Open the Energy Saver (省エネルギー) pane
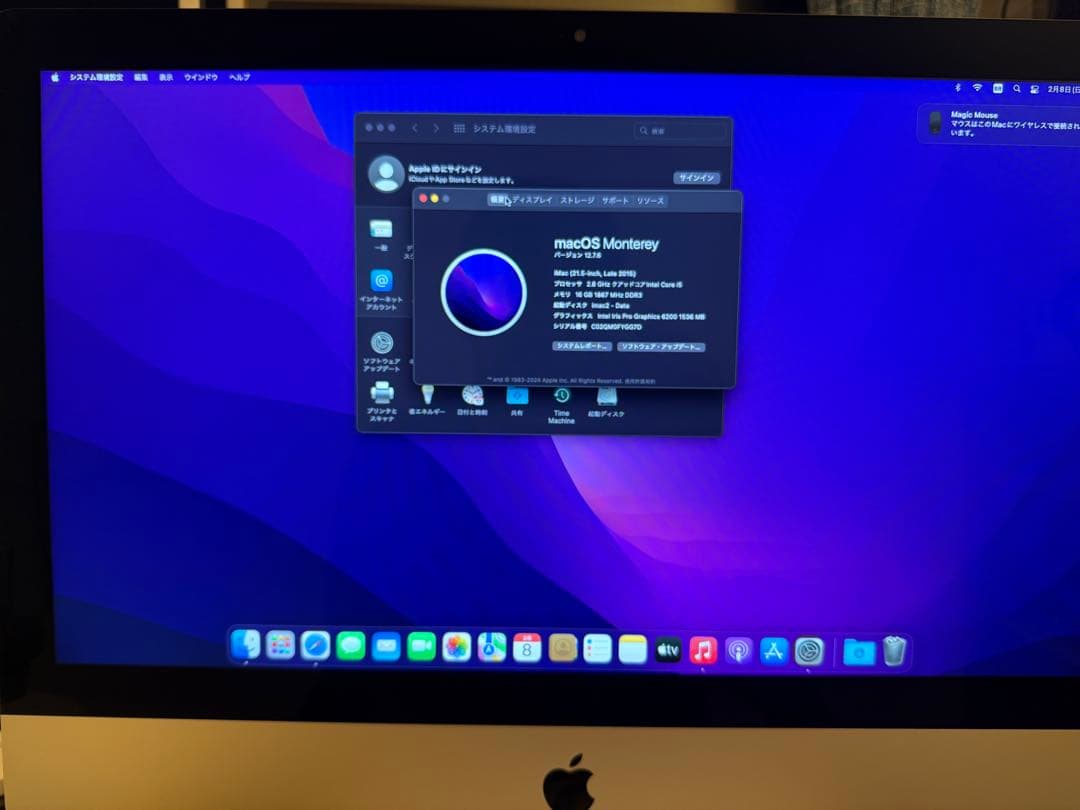This screenshot has width=1080, height=810. [x=427, y=397]
